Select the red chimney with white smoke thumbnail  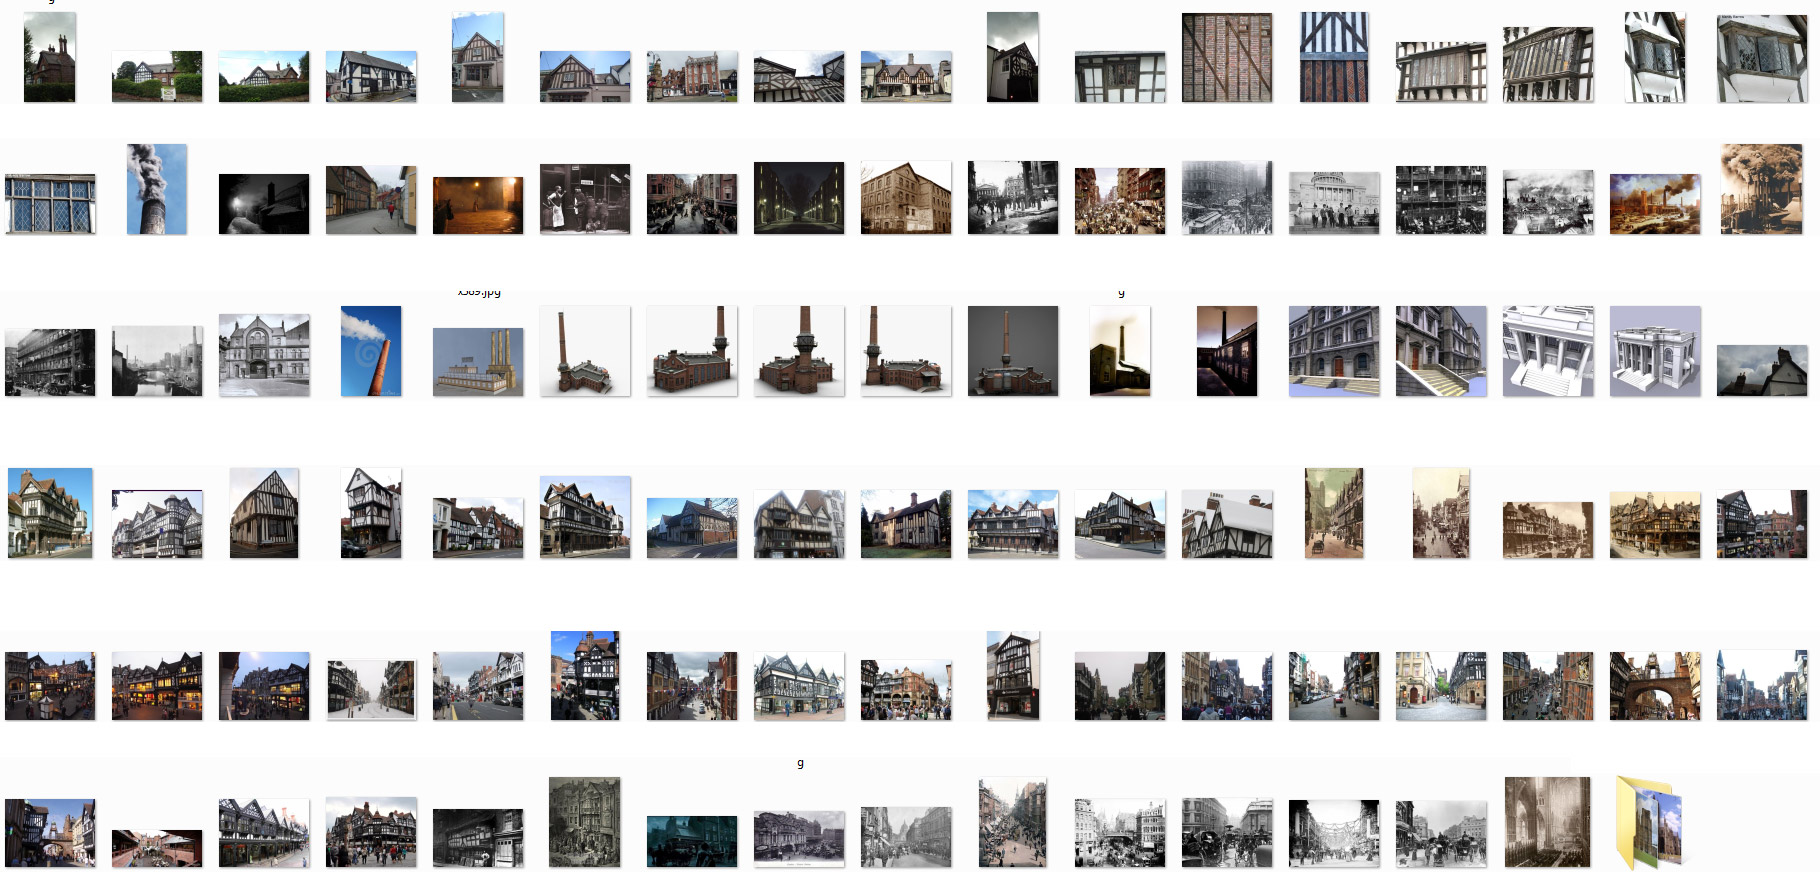[x=371, y=351]
